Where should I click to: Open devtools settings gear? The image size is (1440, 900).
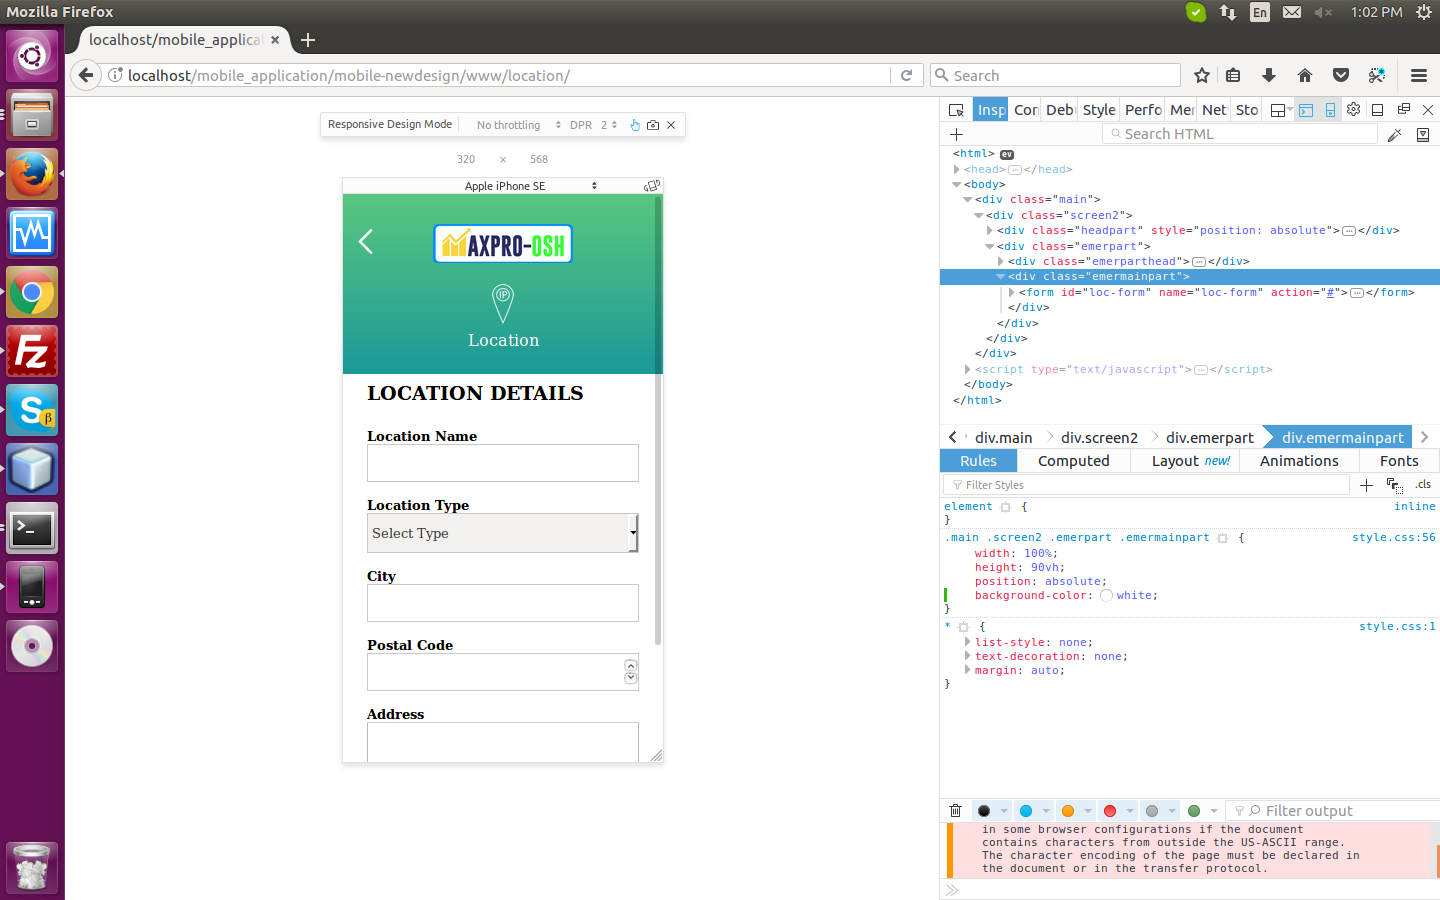[x=1353, y=109]
